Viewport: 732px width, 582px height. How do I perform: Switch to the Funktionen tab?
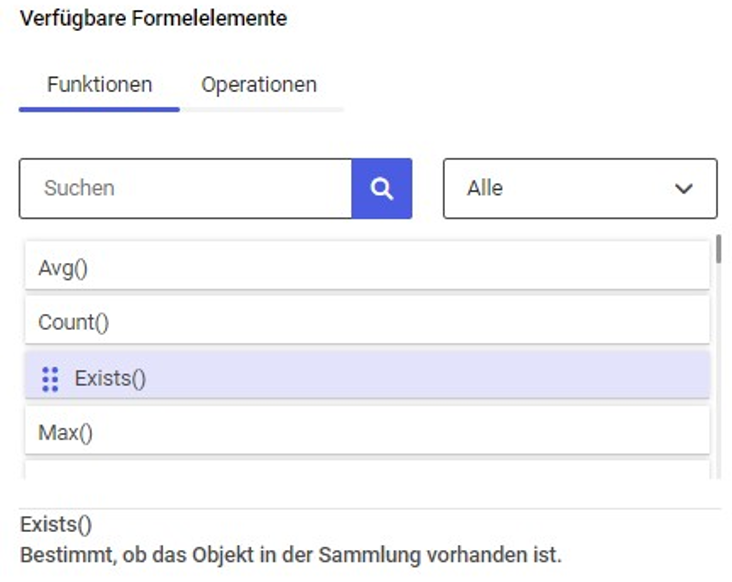(x=99, y=85)
